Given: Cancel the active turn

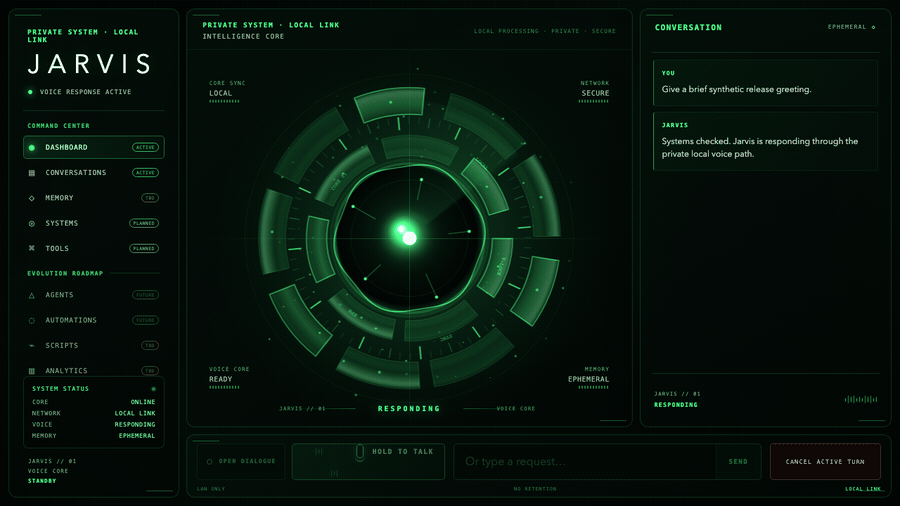Looking at the screenshot, I should pos(825,461).
